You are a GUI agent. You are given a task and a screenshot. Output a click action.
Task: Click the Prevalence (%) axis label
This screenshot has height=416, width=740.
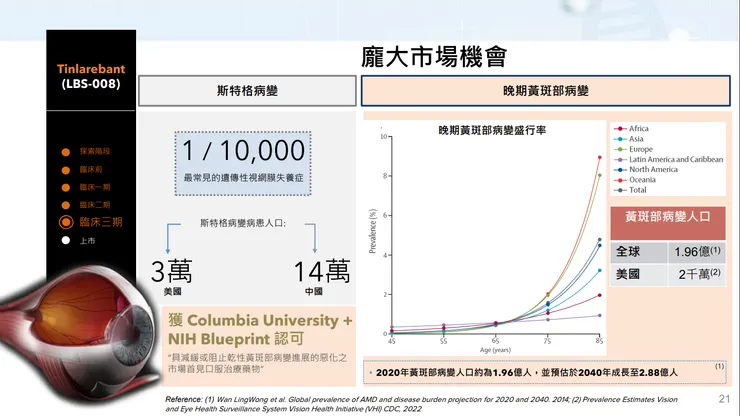373,231
